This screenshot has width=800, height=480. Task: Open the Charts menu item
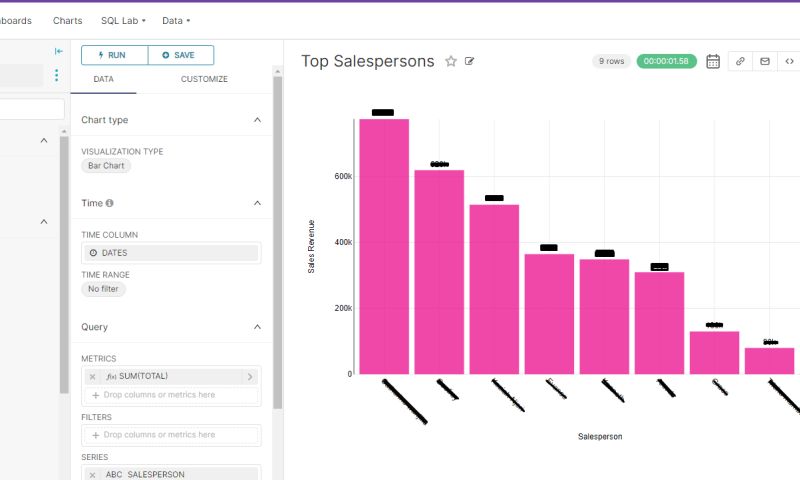(68, 20)
